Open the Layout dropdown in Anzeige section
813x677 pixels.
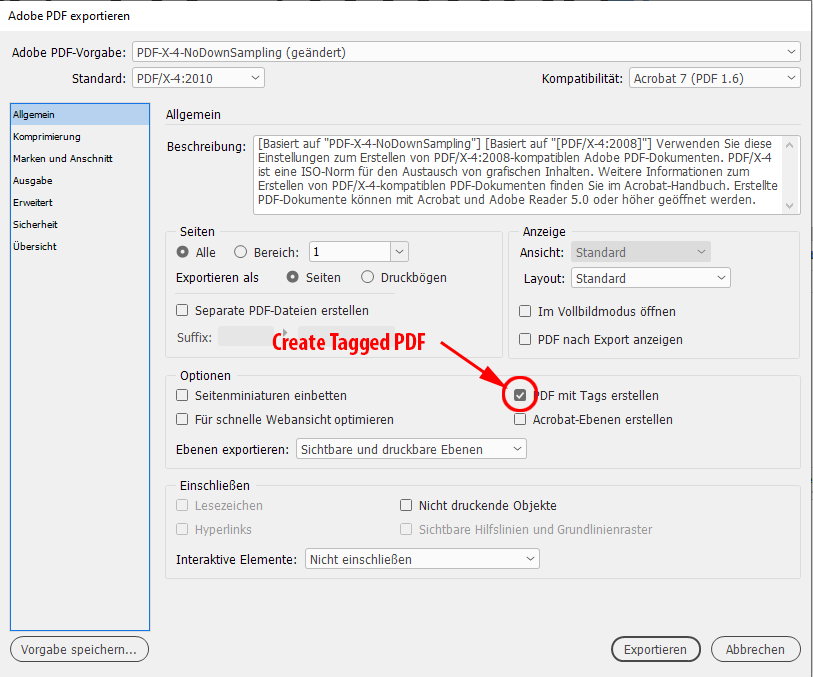click(650, 277)
